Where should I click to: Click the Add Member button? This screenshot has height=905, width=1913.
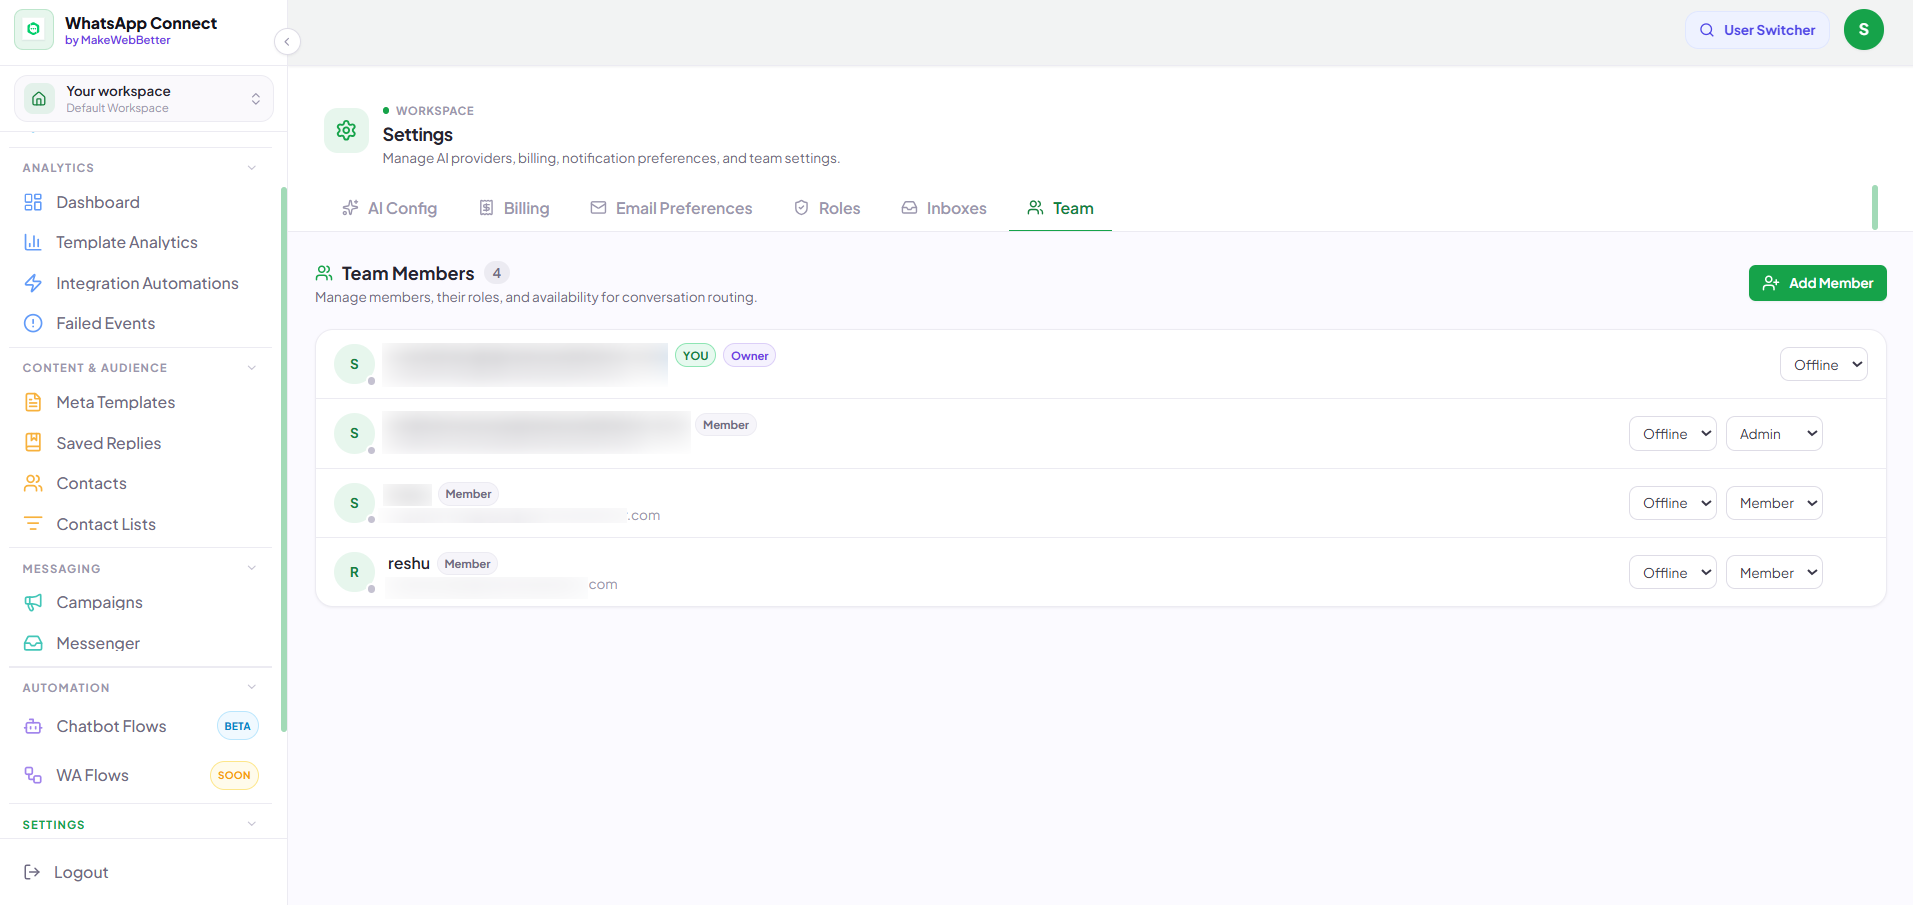[1817, 283]
